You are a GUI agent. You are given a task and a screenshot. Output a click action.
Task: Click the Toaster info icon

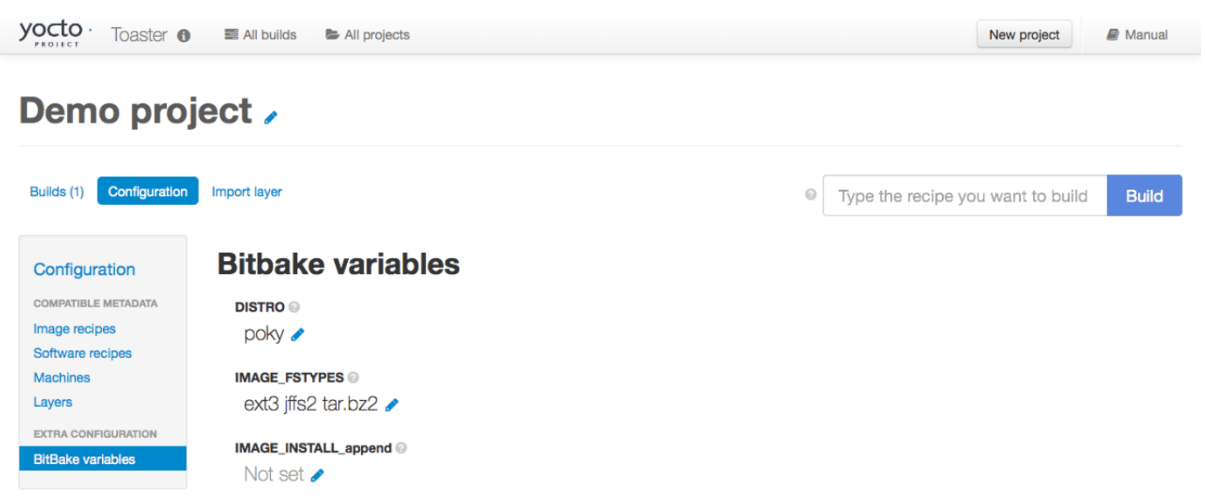pos(184,35)
